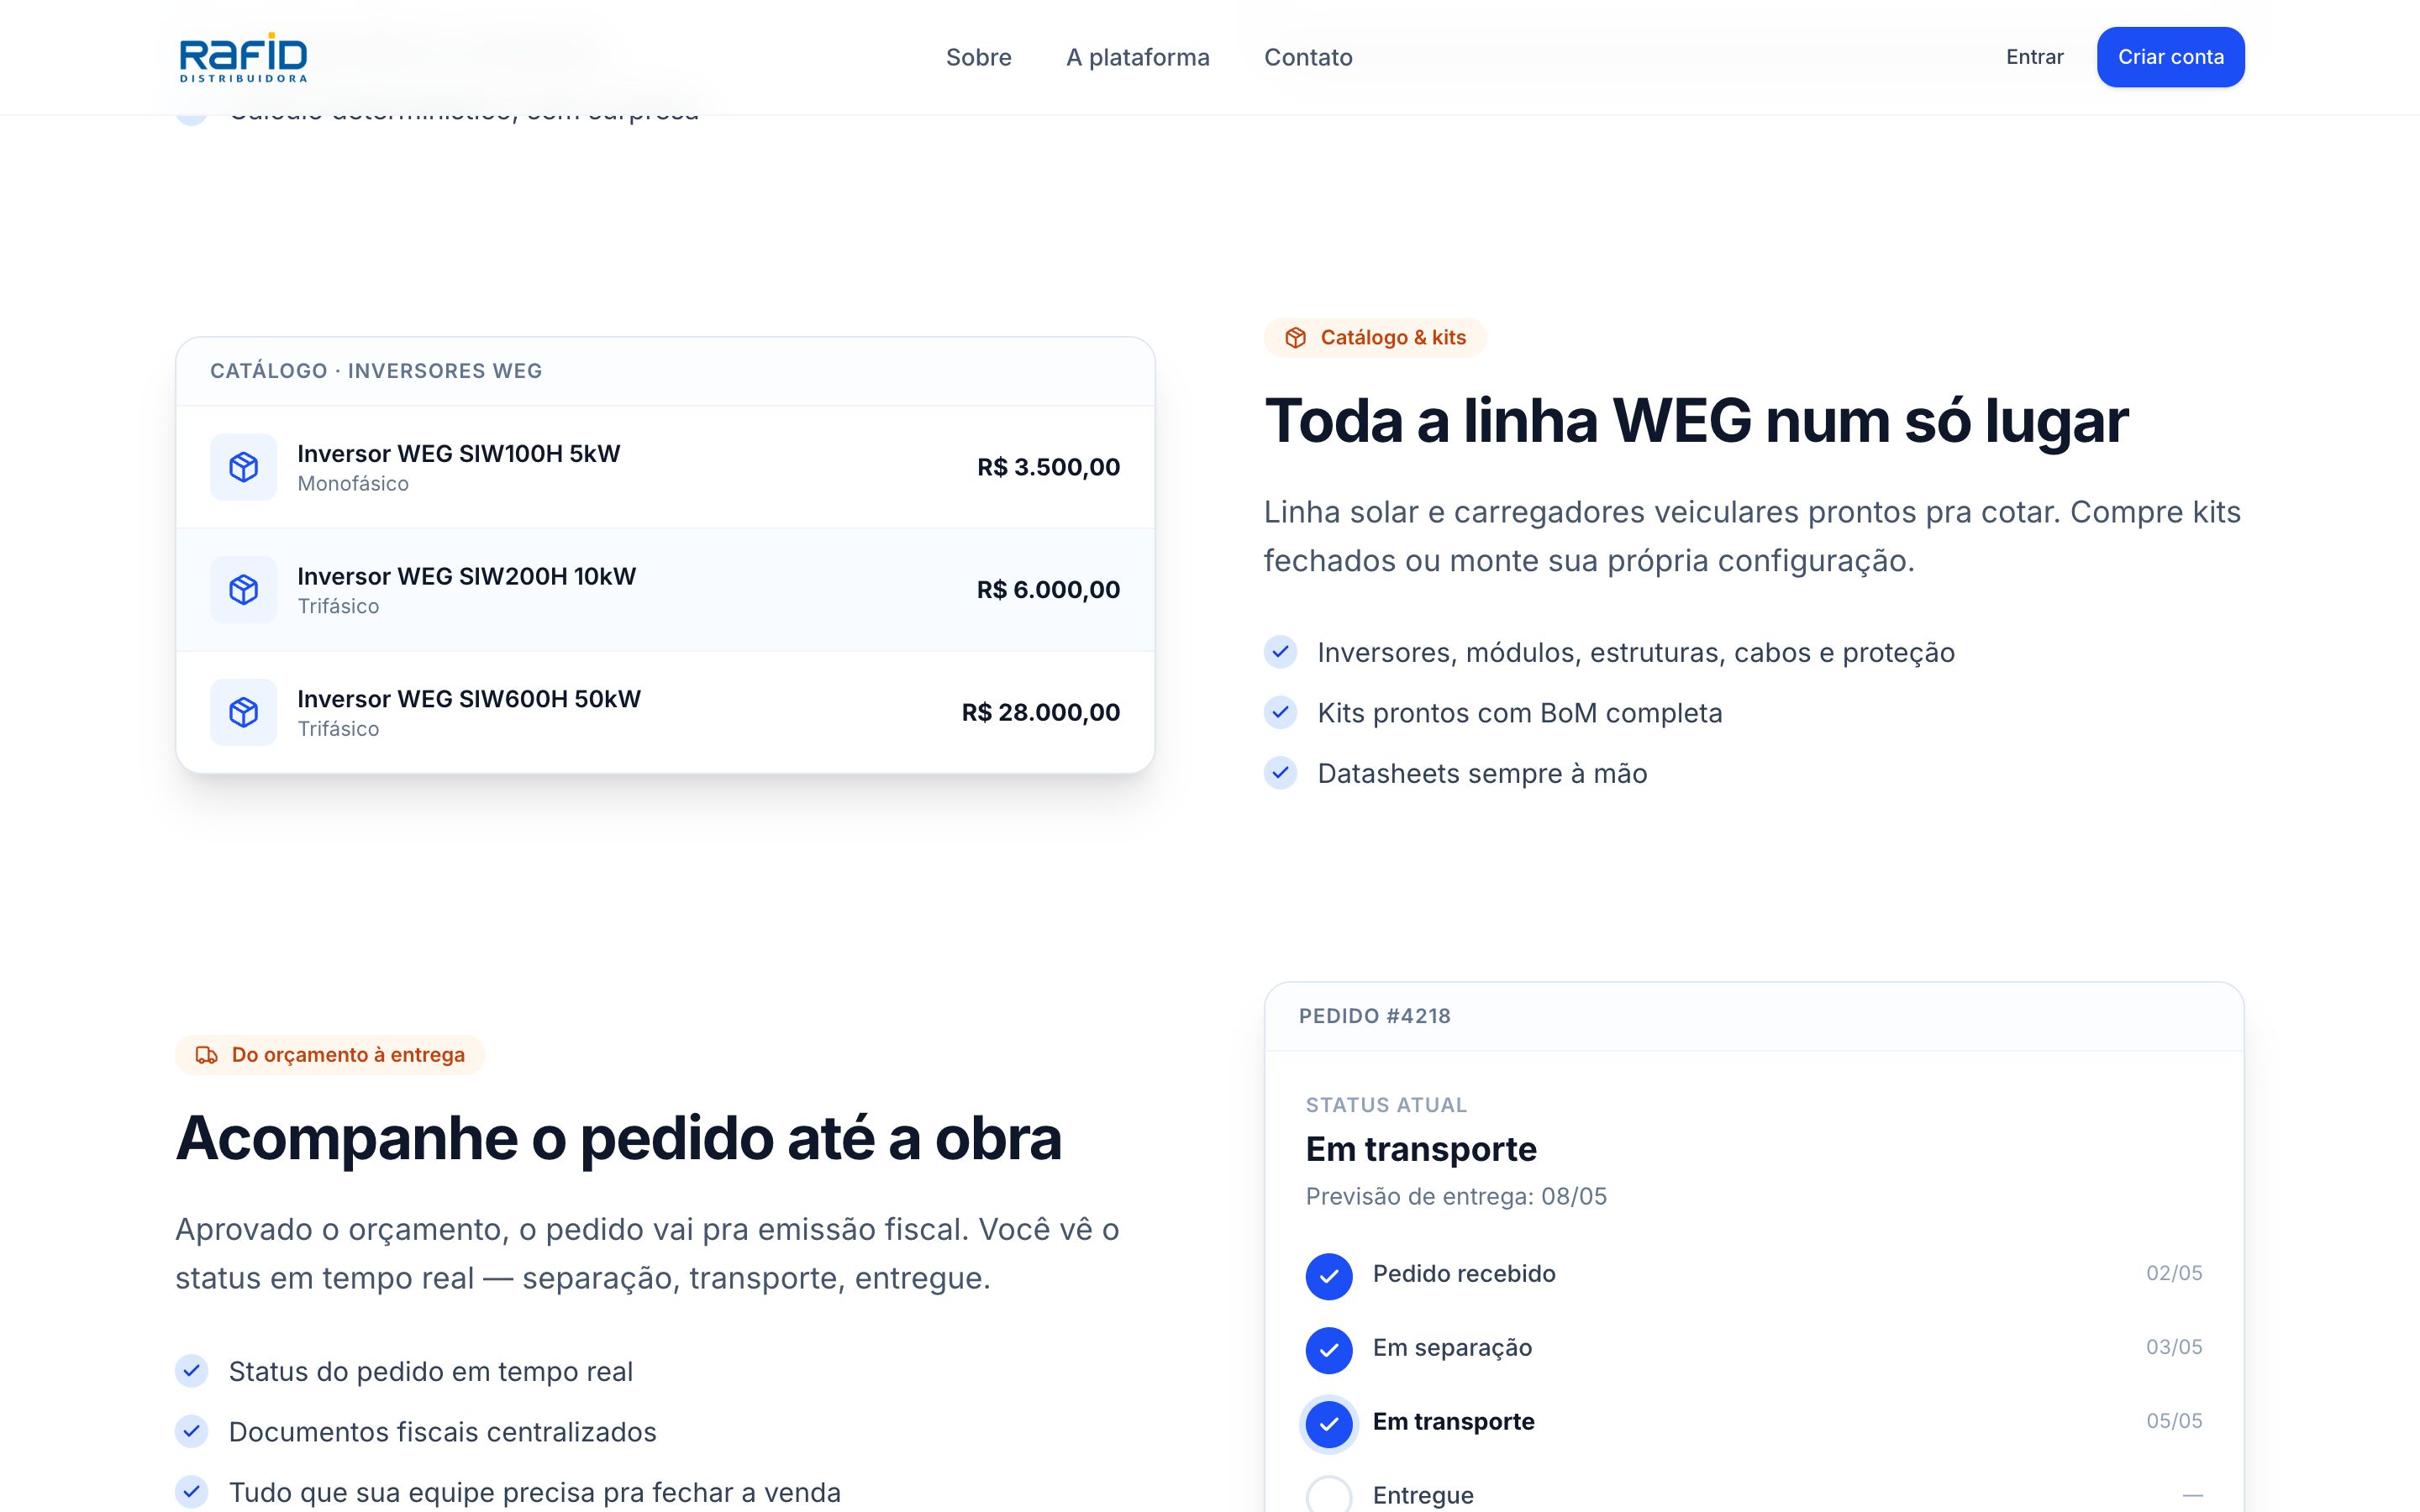Click check icon beside Kits prontos com BoM
Screen dimensions: 2420x1512
[1280, 713]
